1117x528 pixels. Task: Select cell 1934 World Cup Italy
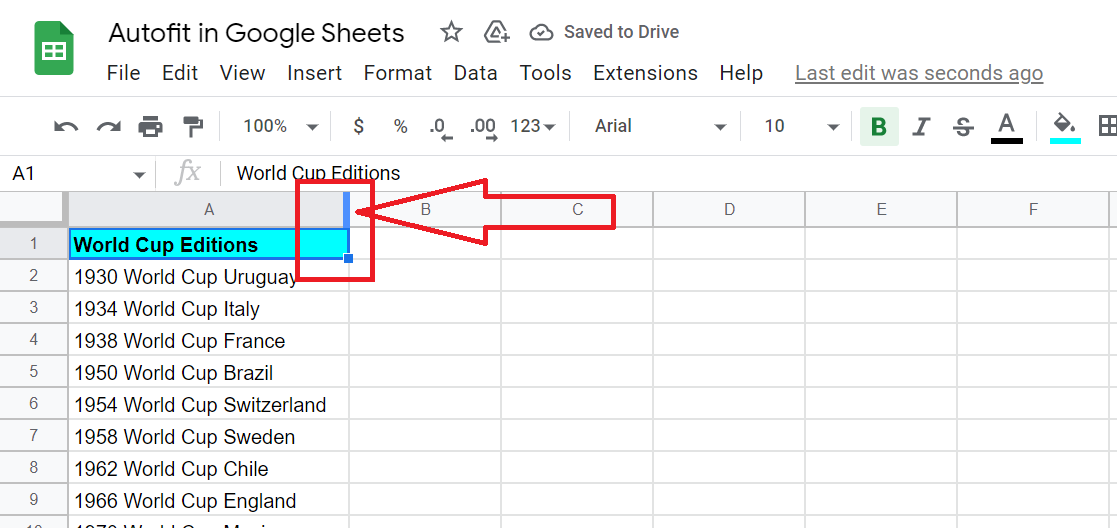pyautogui.click(x=209, y=308)
